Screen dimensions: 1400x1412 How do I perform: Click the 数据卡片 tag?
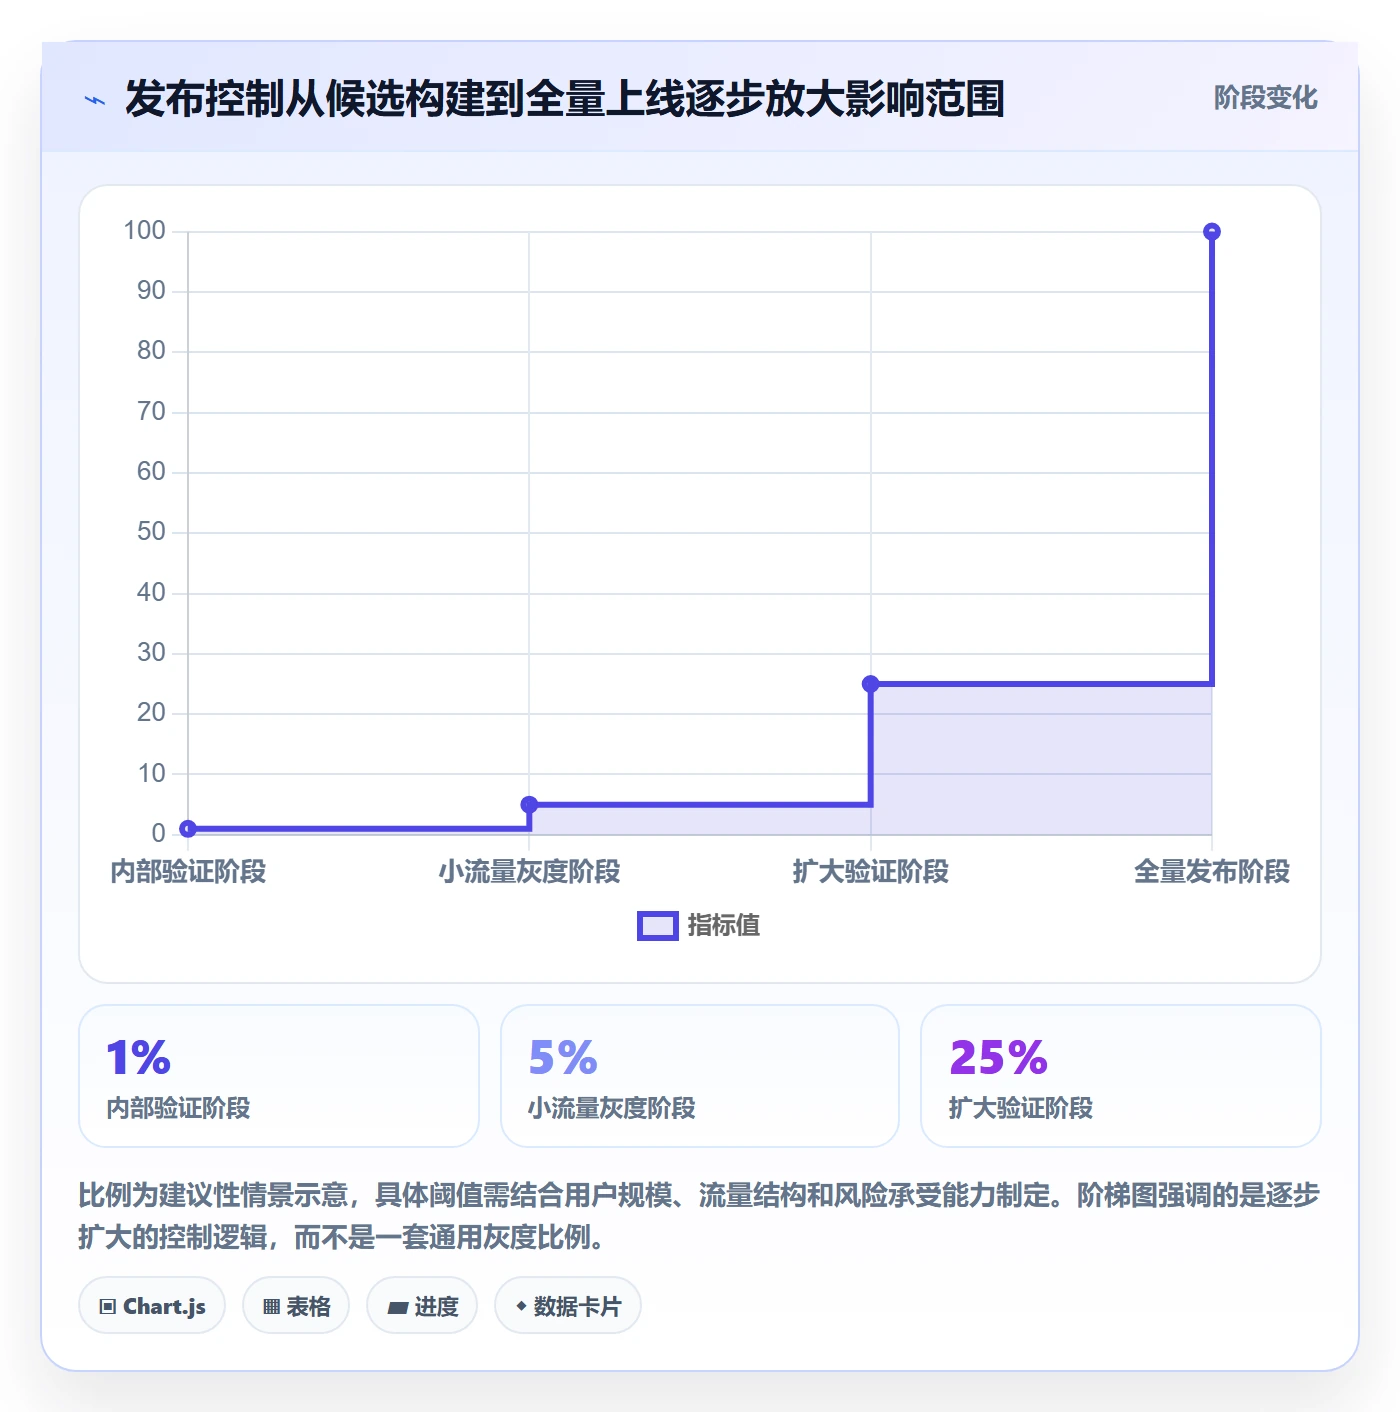coord(568,1306)
